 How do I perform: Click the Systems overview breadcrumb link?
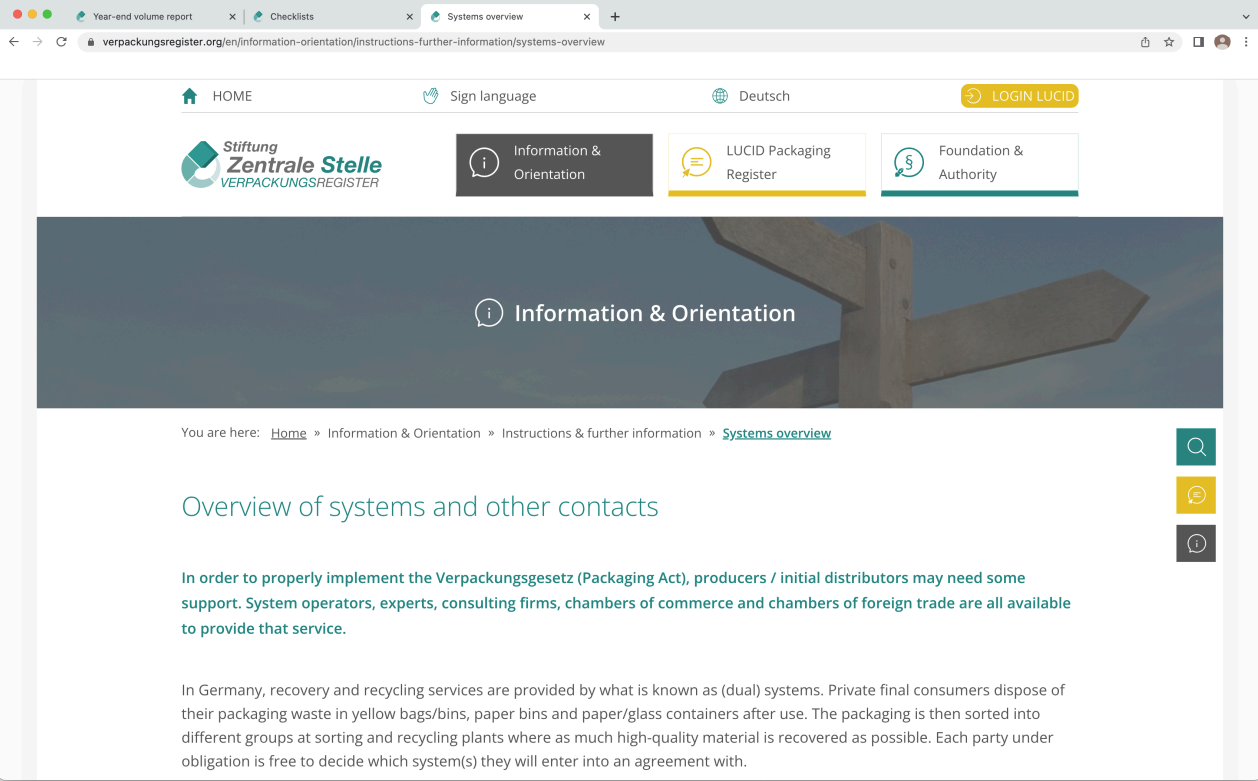[x=776, y=433]
